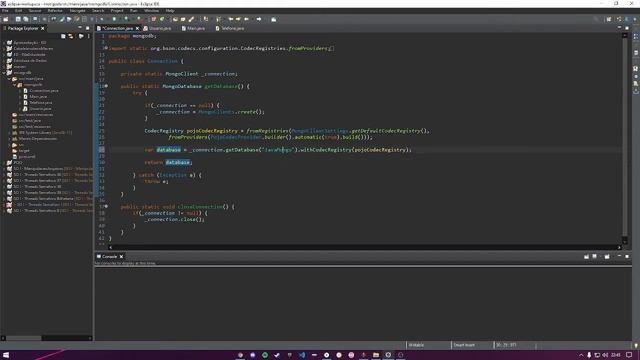The height and width of the screenshot is (360, 640).
Task: Click the green Run toolbar button
Action: [114, 19]
